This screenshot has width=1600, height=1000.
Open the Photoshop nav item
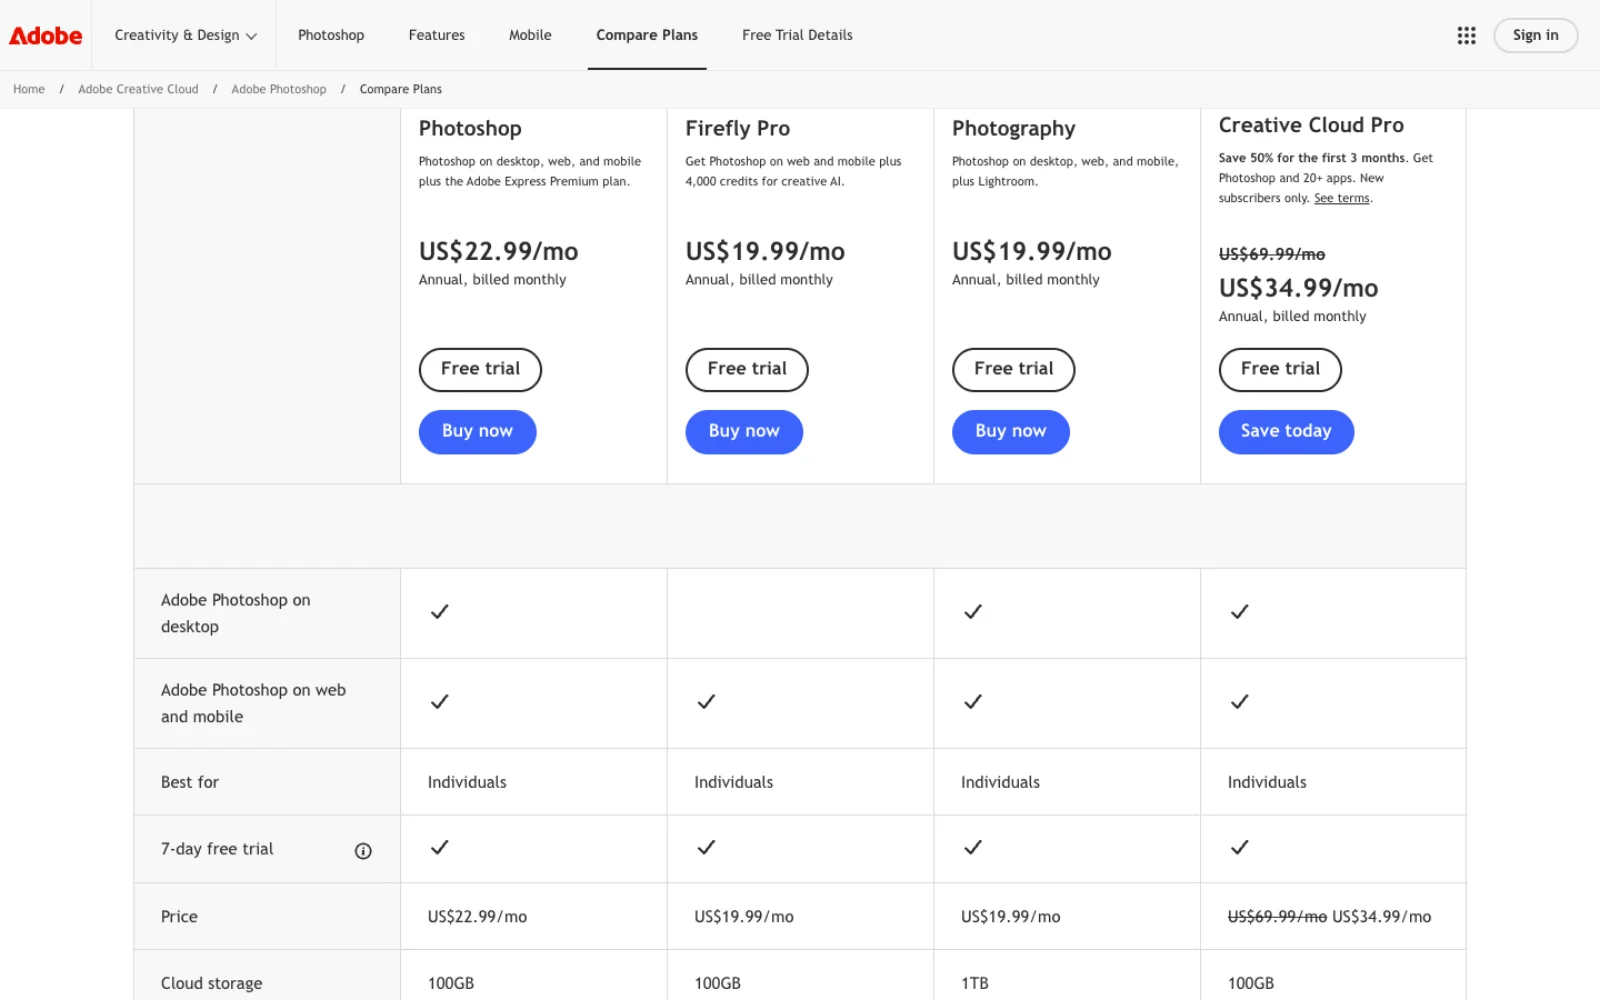tap(331, 35)
